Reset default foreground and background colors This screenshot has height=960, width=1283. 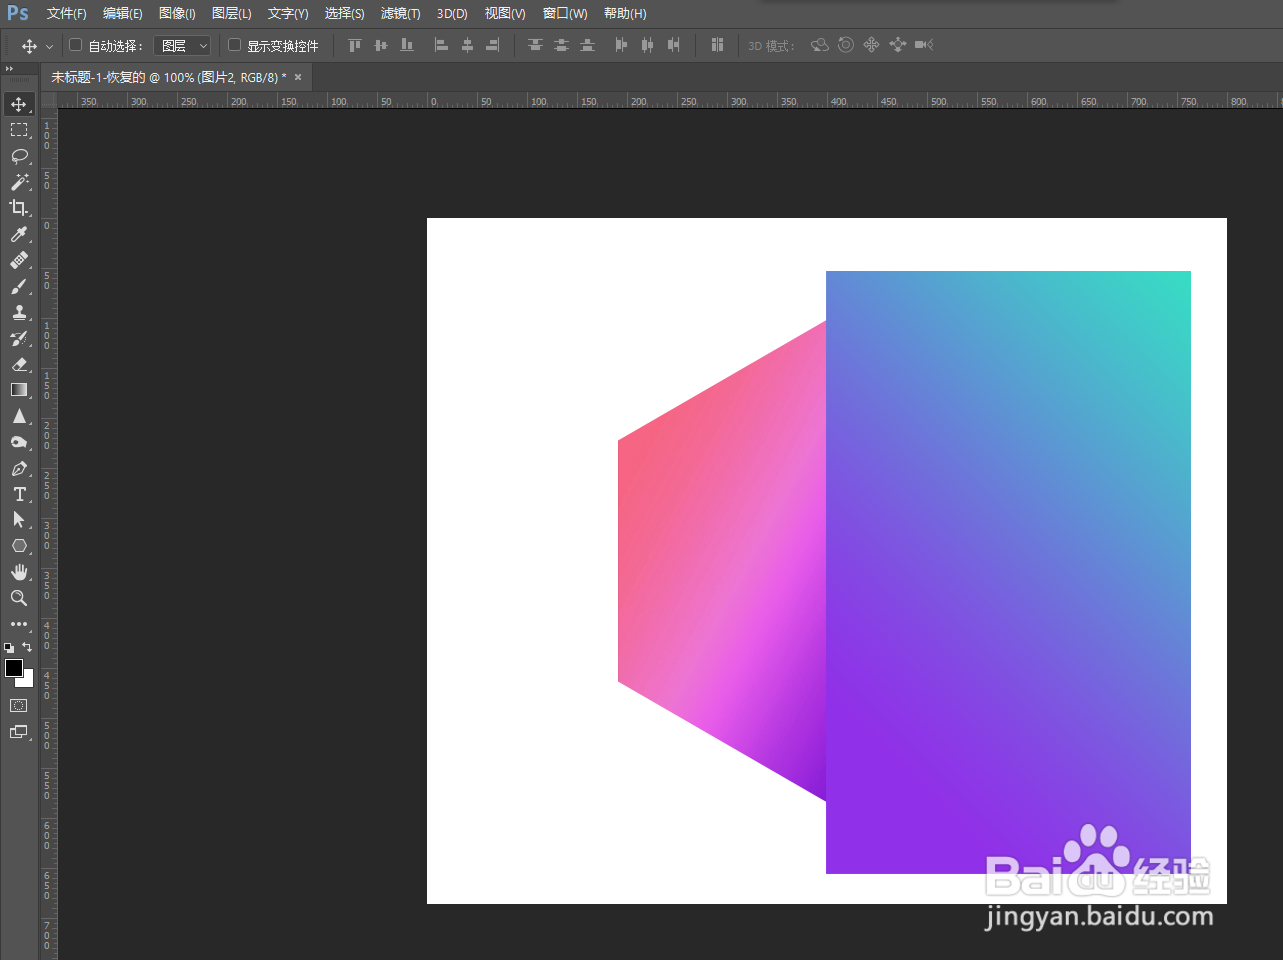click(x=9, y=648)
